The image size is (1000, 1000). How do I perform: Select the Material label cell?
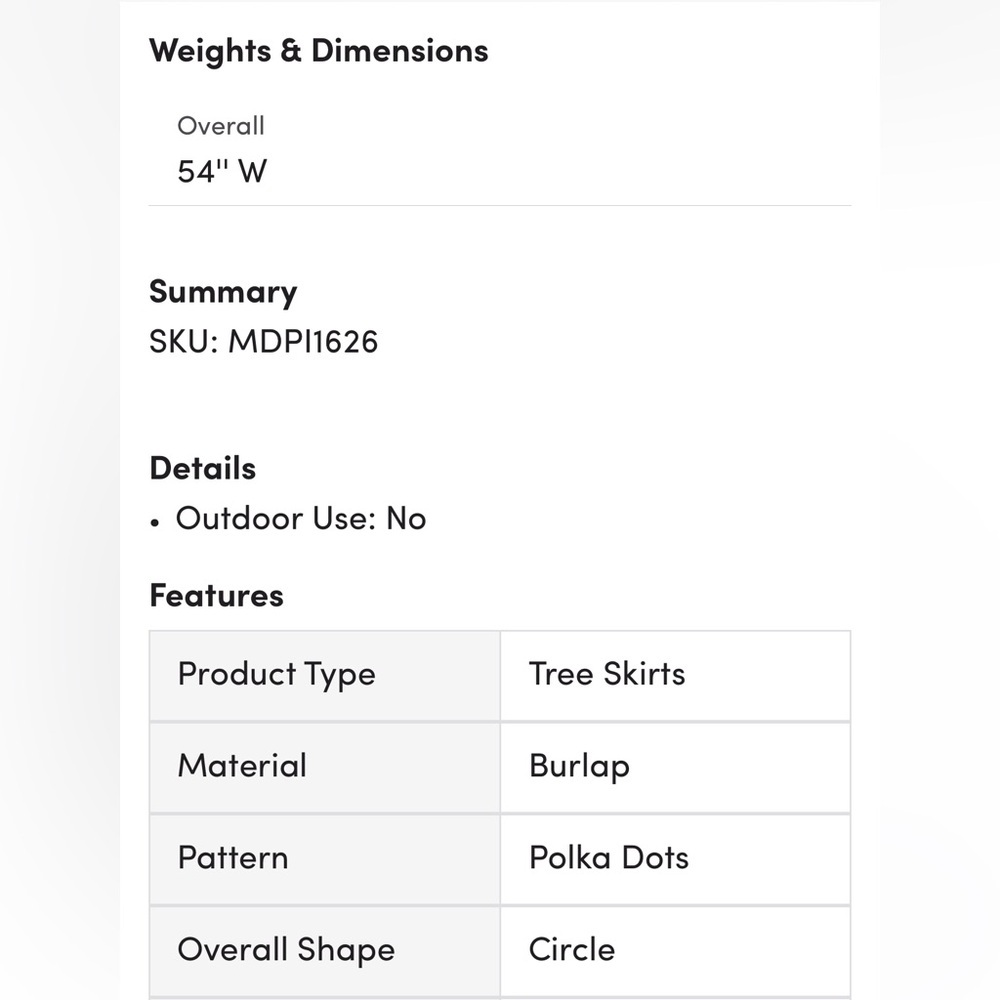[325, 767]
